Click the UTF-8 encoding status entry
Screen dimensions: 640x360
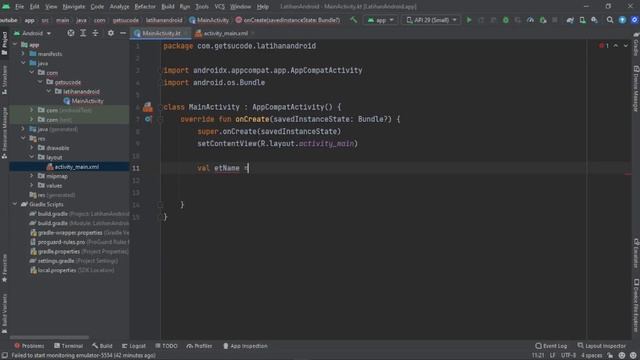pos(568,356)
